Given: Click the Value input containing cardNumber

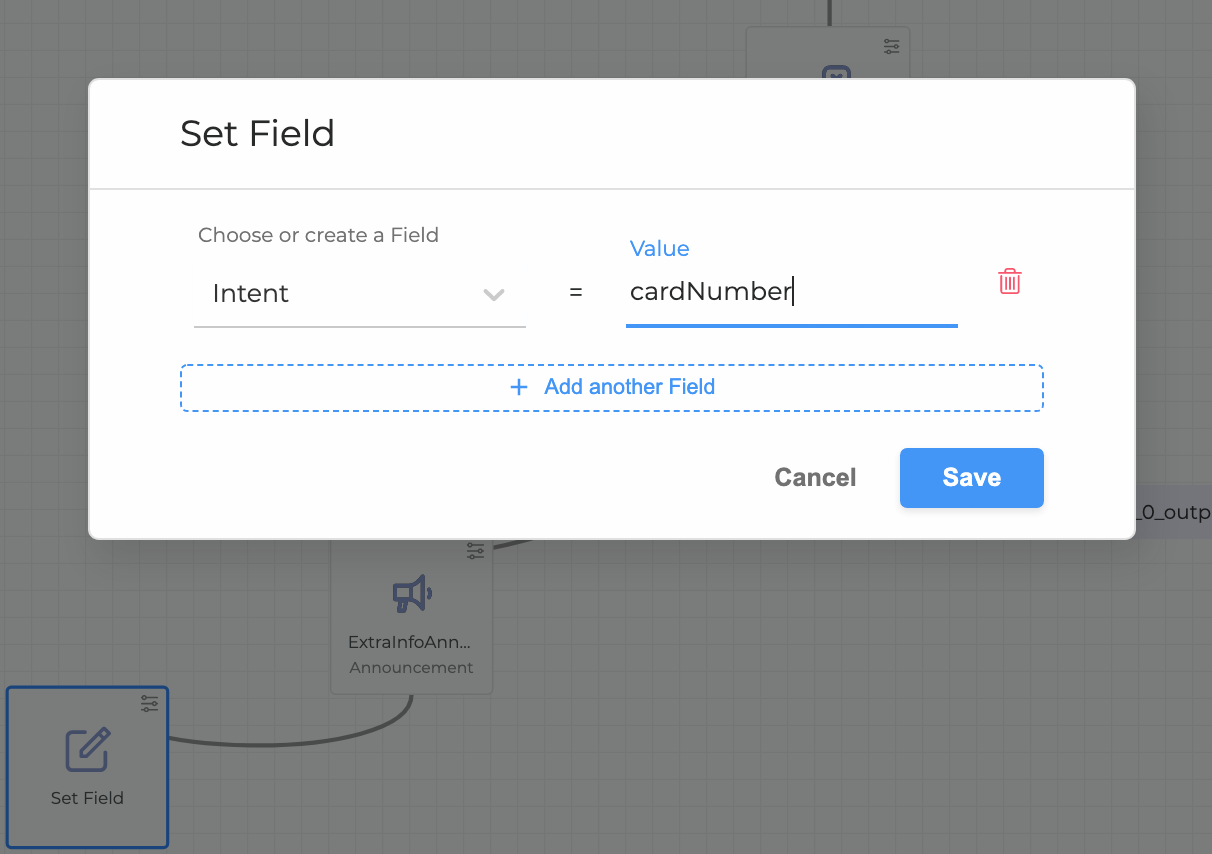Looking at the screenshot, I should click(790, 291).
